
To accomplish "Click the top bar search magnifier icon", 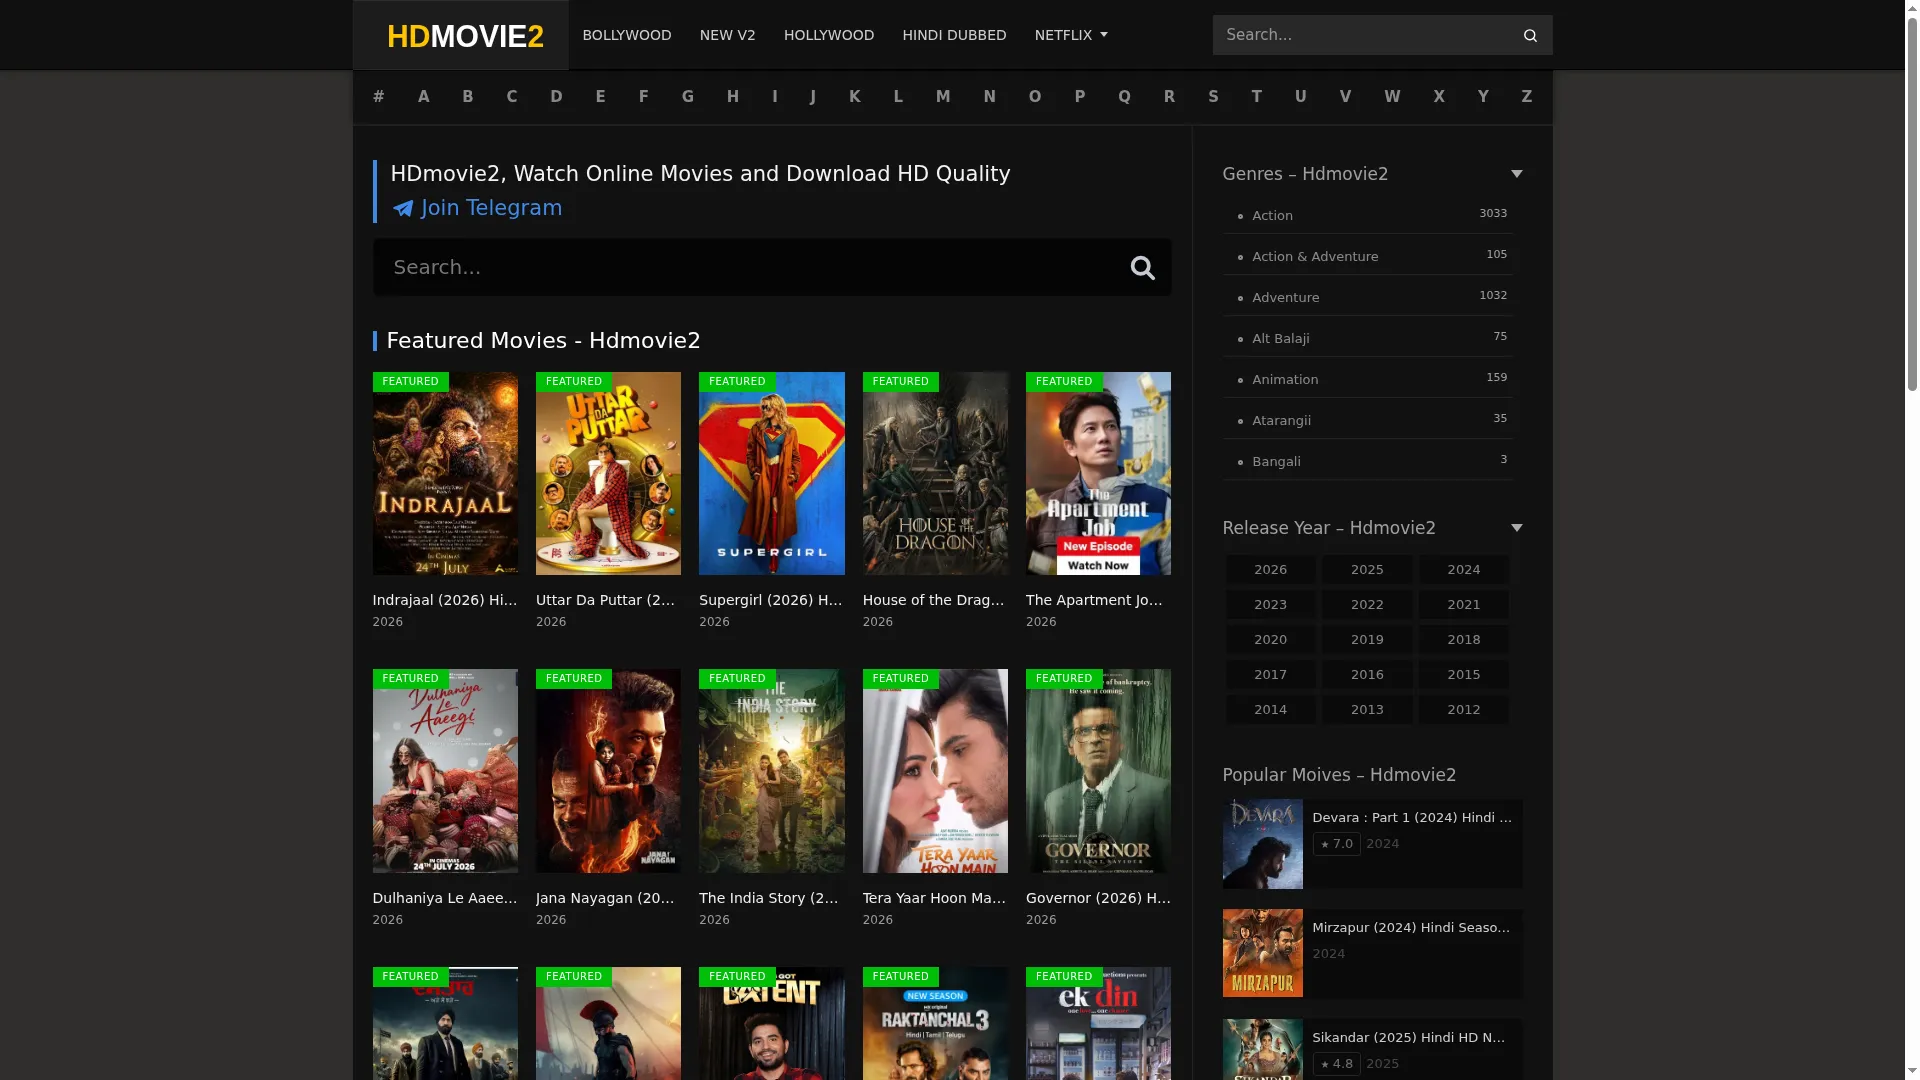I will tap(1530, 36).
